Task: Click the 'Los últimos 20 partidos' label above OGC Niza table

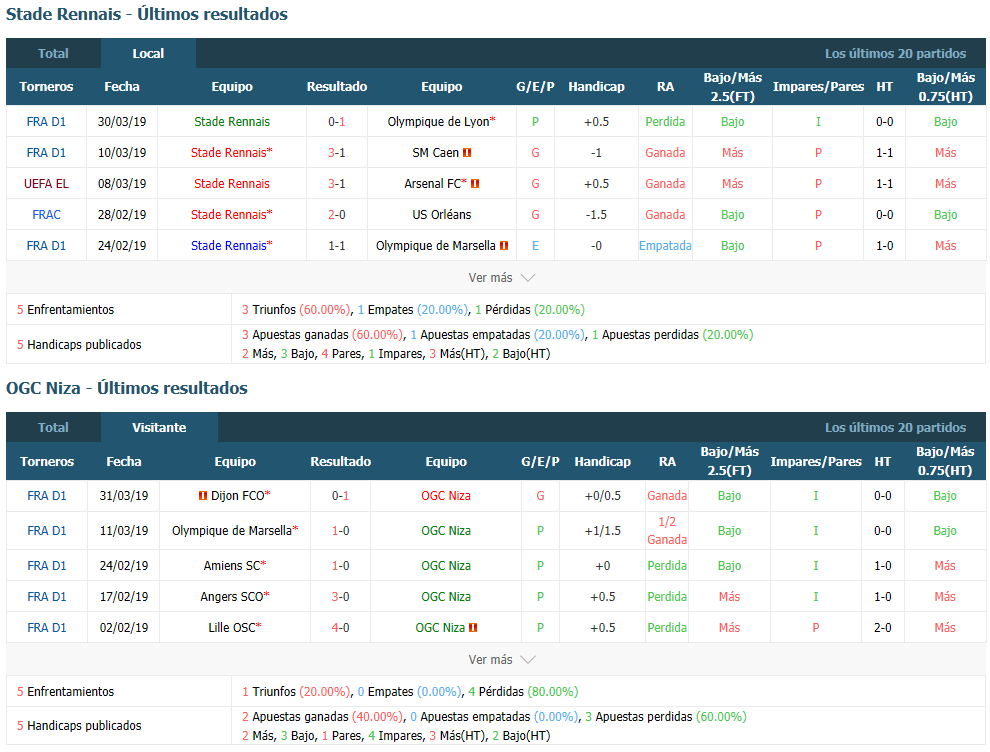Action: pos(895,427)
